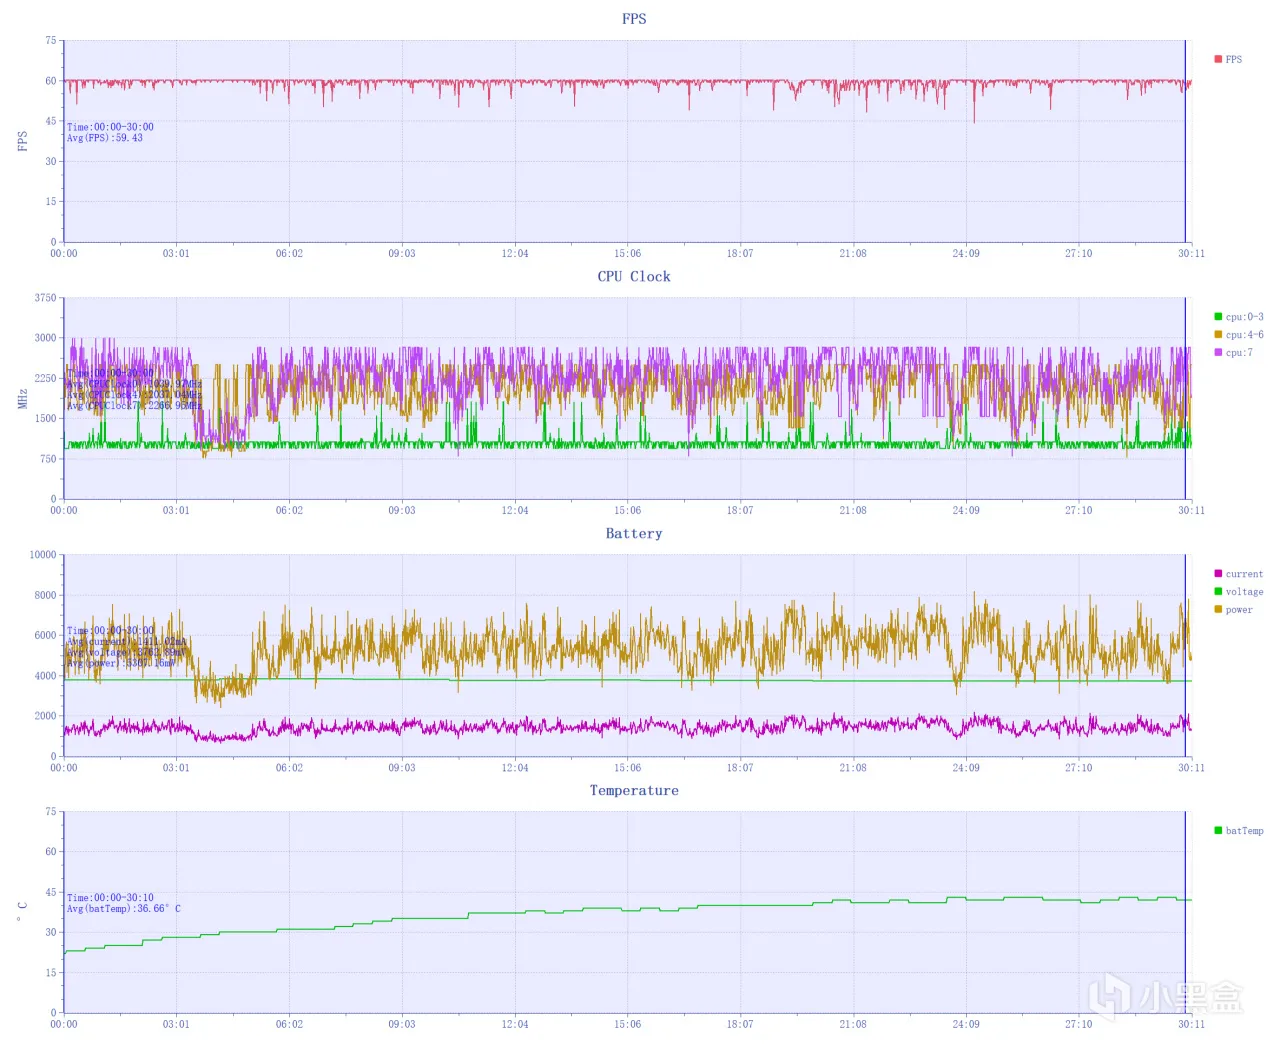1280x1052 pixels.
Task: Click the 15:06 tick under FPS chart
Action: click(x=627, y=253)
